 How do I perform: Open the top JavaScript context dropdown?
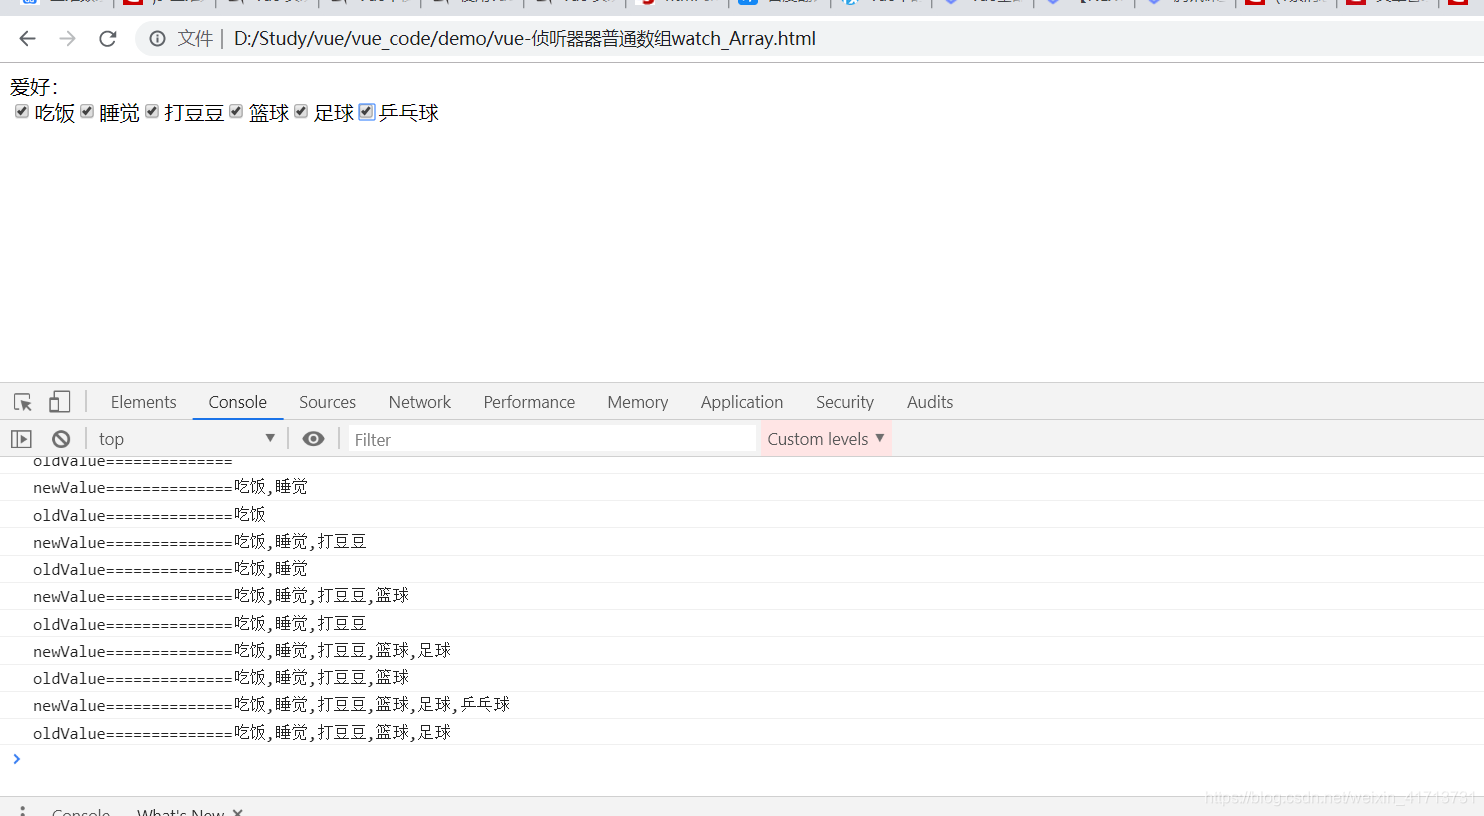[186, 439]
